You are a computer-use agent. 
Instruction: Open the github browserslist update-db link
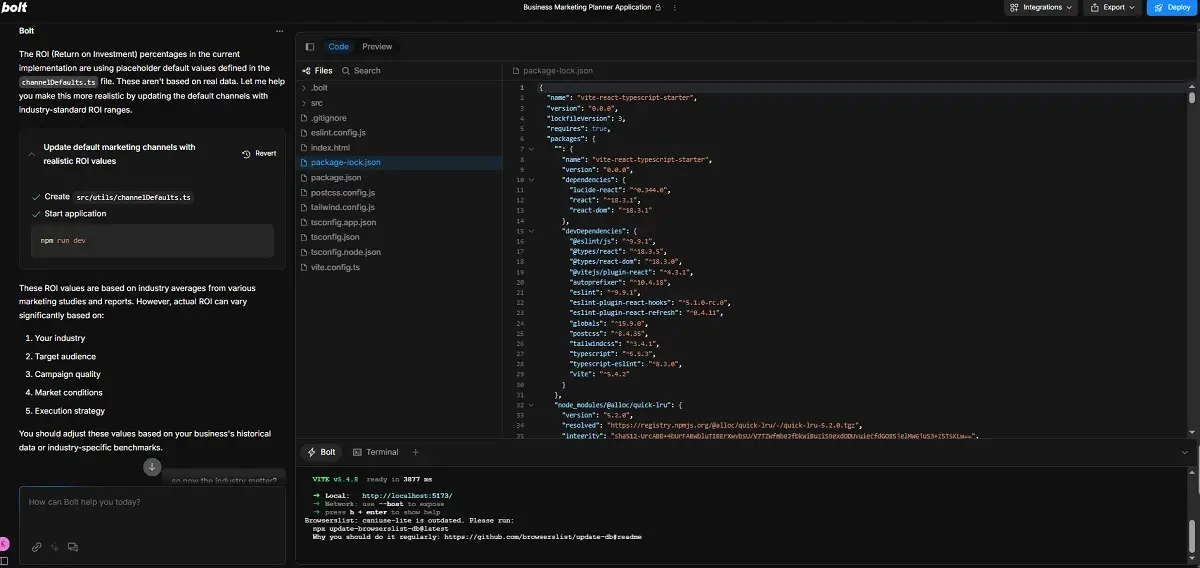point(542,537)
